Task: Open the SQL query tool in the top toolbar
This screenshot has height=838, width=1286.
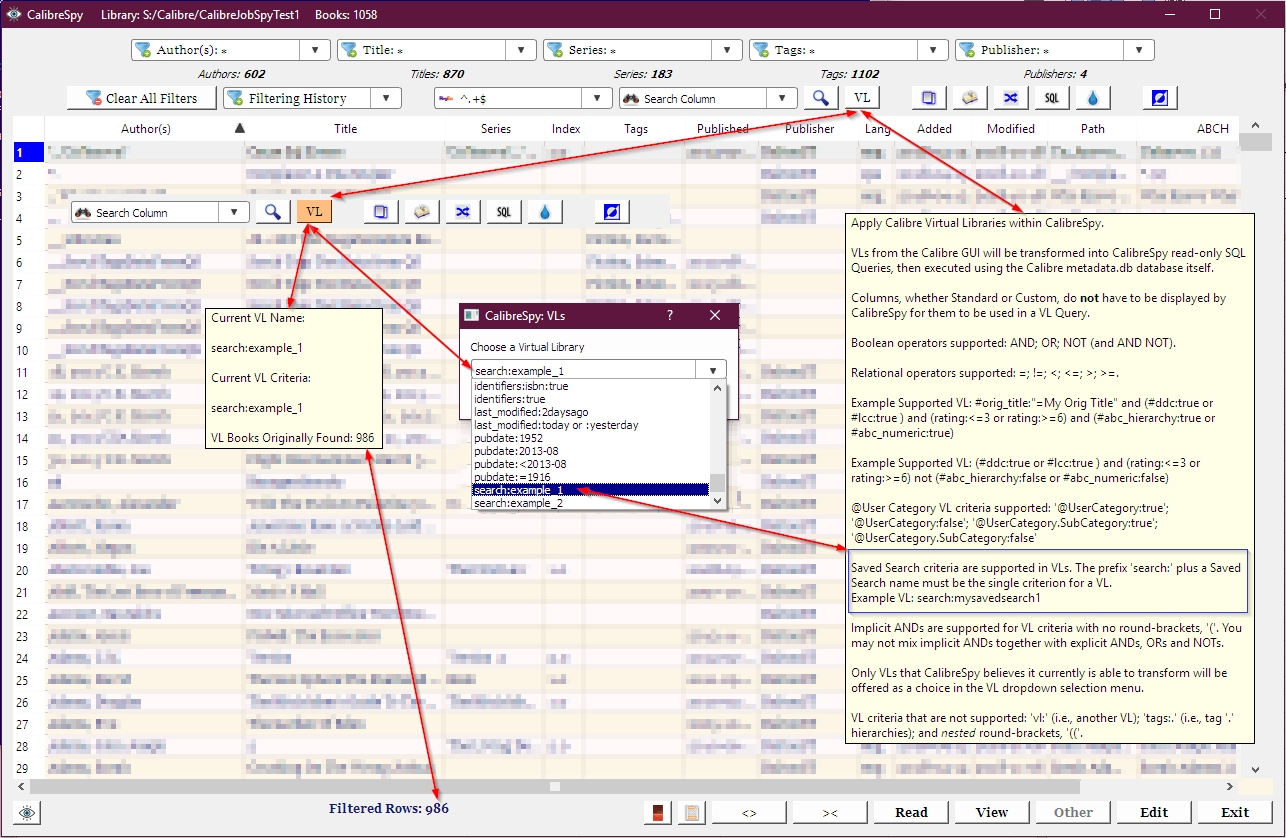Action: pyautogui.click(x=1051, y=98)
